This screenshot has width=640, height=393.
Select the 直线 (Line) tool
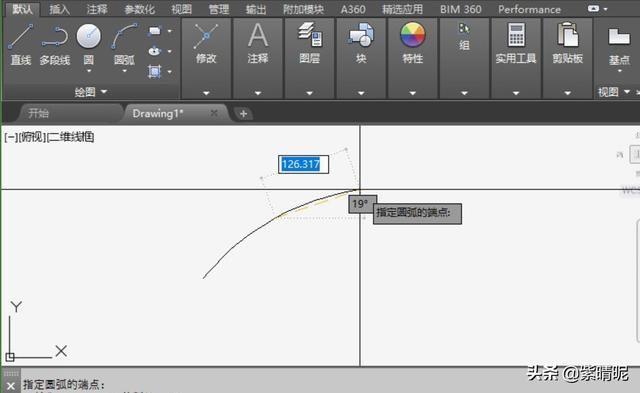click(20, 44)
